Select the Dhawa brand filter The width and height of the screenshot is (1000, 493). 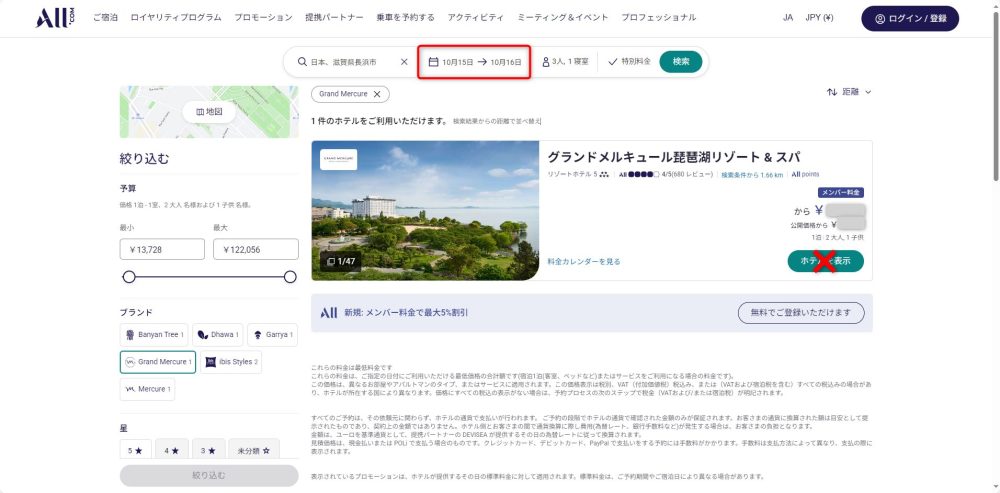217,335
